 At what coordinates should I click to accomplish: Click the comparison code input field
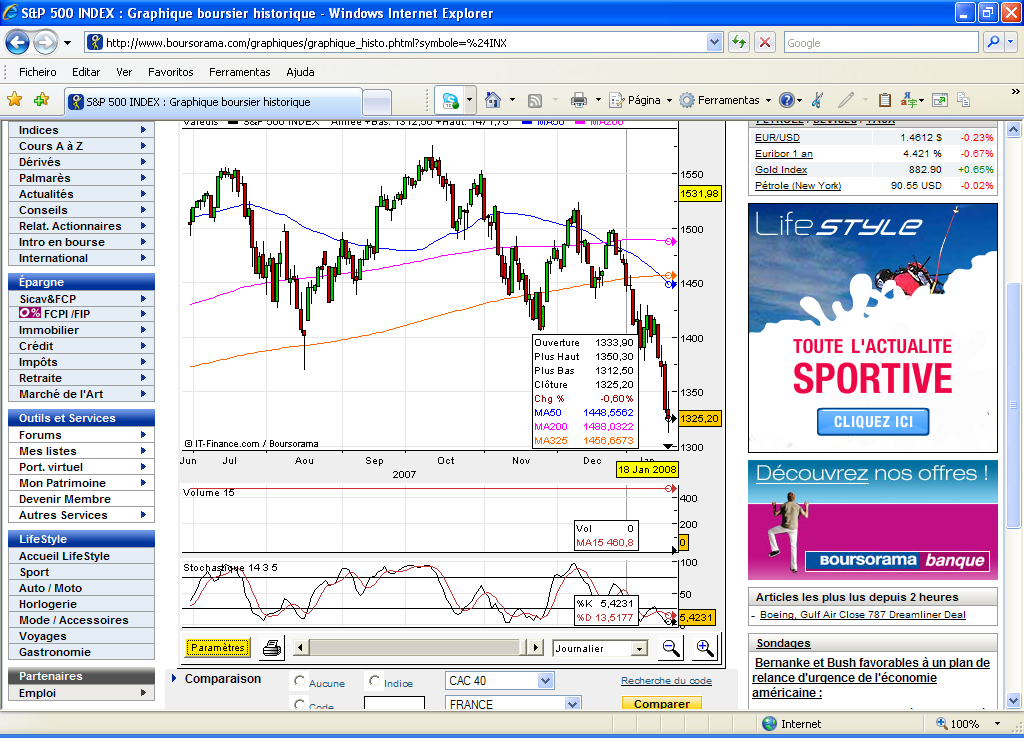point(394,703)
